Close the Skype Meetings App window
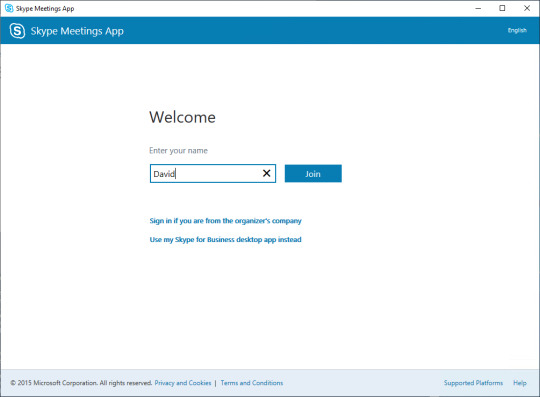The height and width of the screenshot is (397, 540). click(x=527, y=8)
